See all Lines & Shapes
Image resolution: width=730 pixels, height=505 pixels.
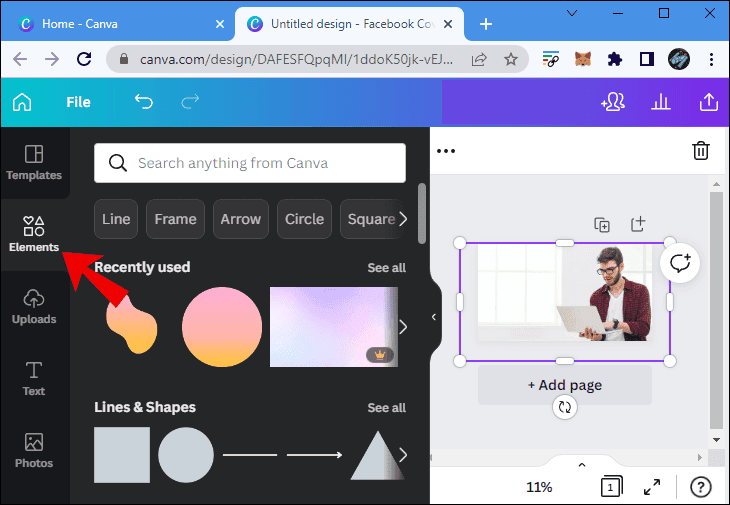coord(386,408)
